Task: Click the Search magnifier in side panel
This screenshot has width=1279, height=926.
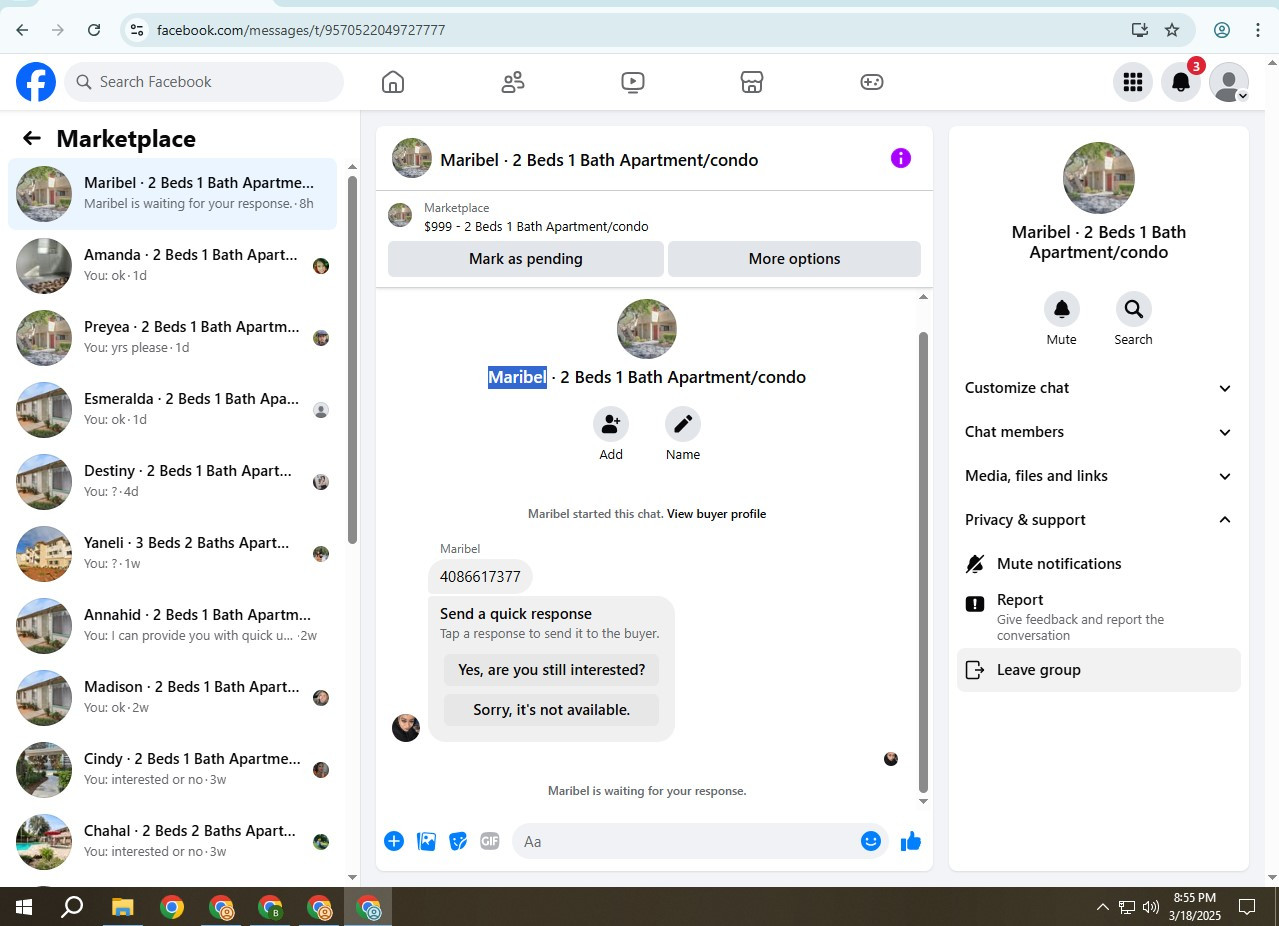Action: click(1134, 309)
